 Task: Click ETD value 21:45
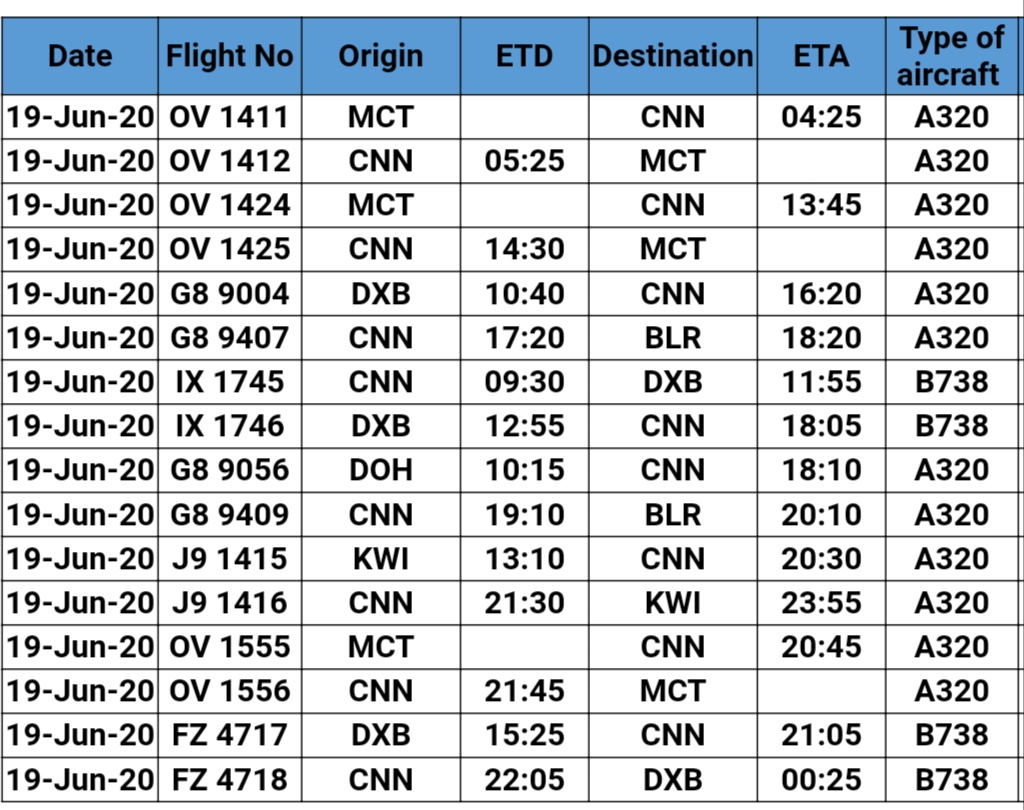(x=524, y=691)
